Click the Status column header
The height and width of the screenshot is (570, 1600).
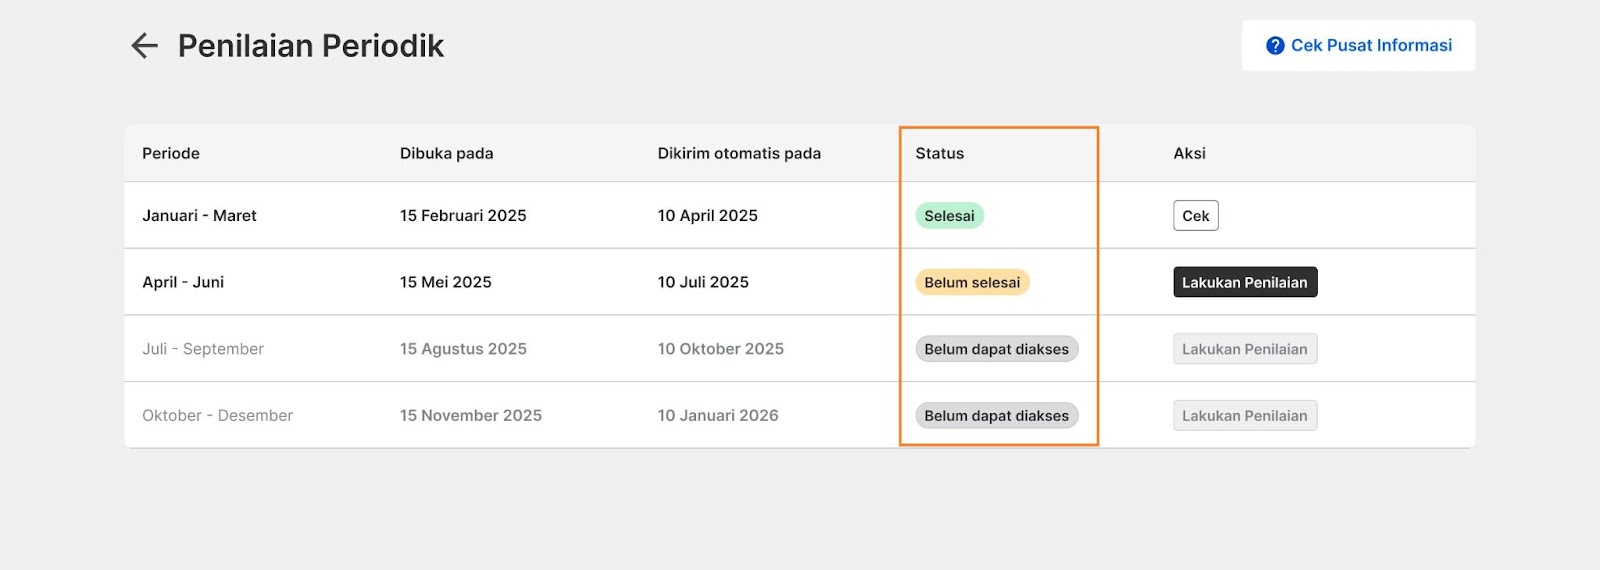940,153
